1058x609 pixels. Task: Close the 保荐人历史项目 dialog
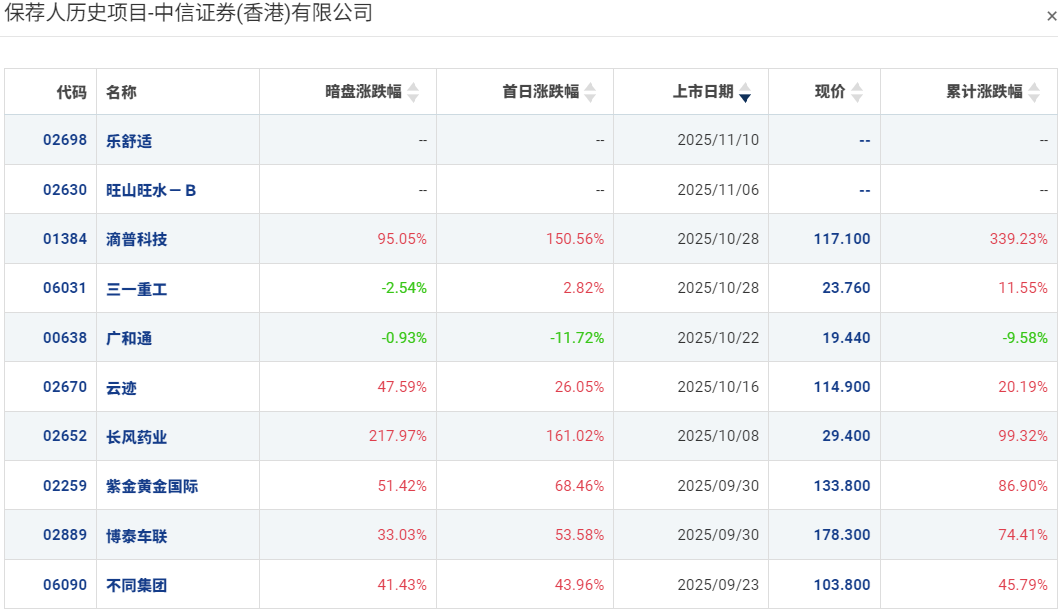pos(1051,16)
